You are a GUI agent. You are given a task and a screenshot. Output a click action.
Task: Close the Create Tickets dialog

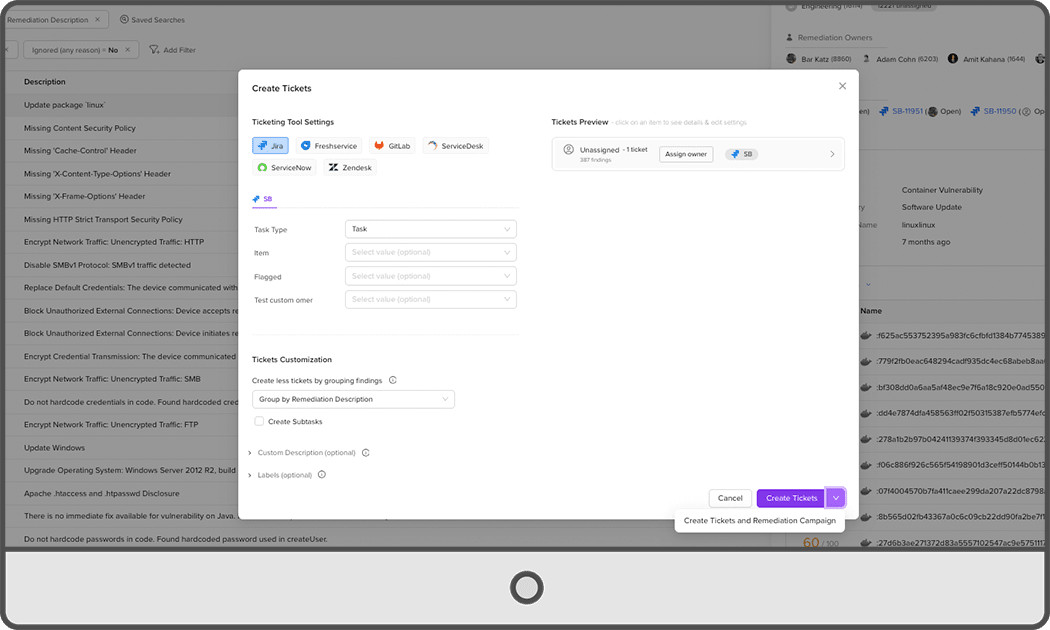[842, 86]
